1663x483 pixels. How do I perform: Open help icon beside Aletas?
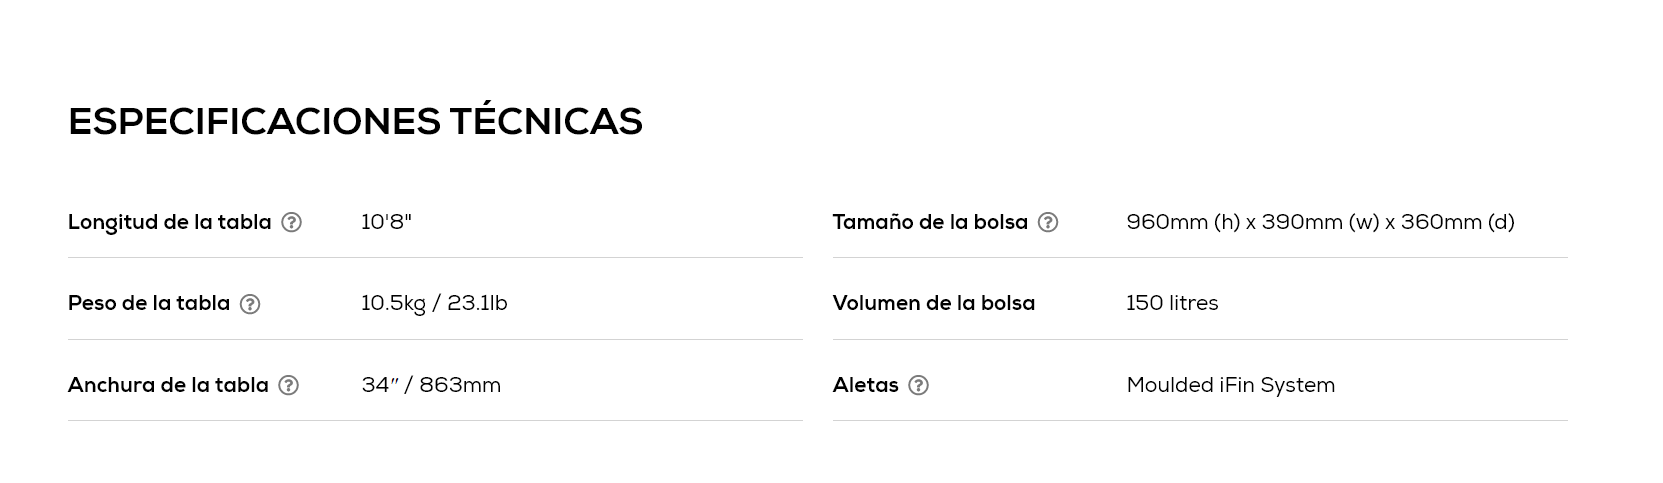point(918,385)
